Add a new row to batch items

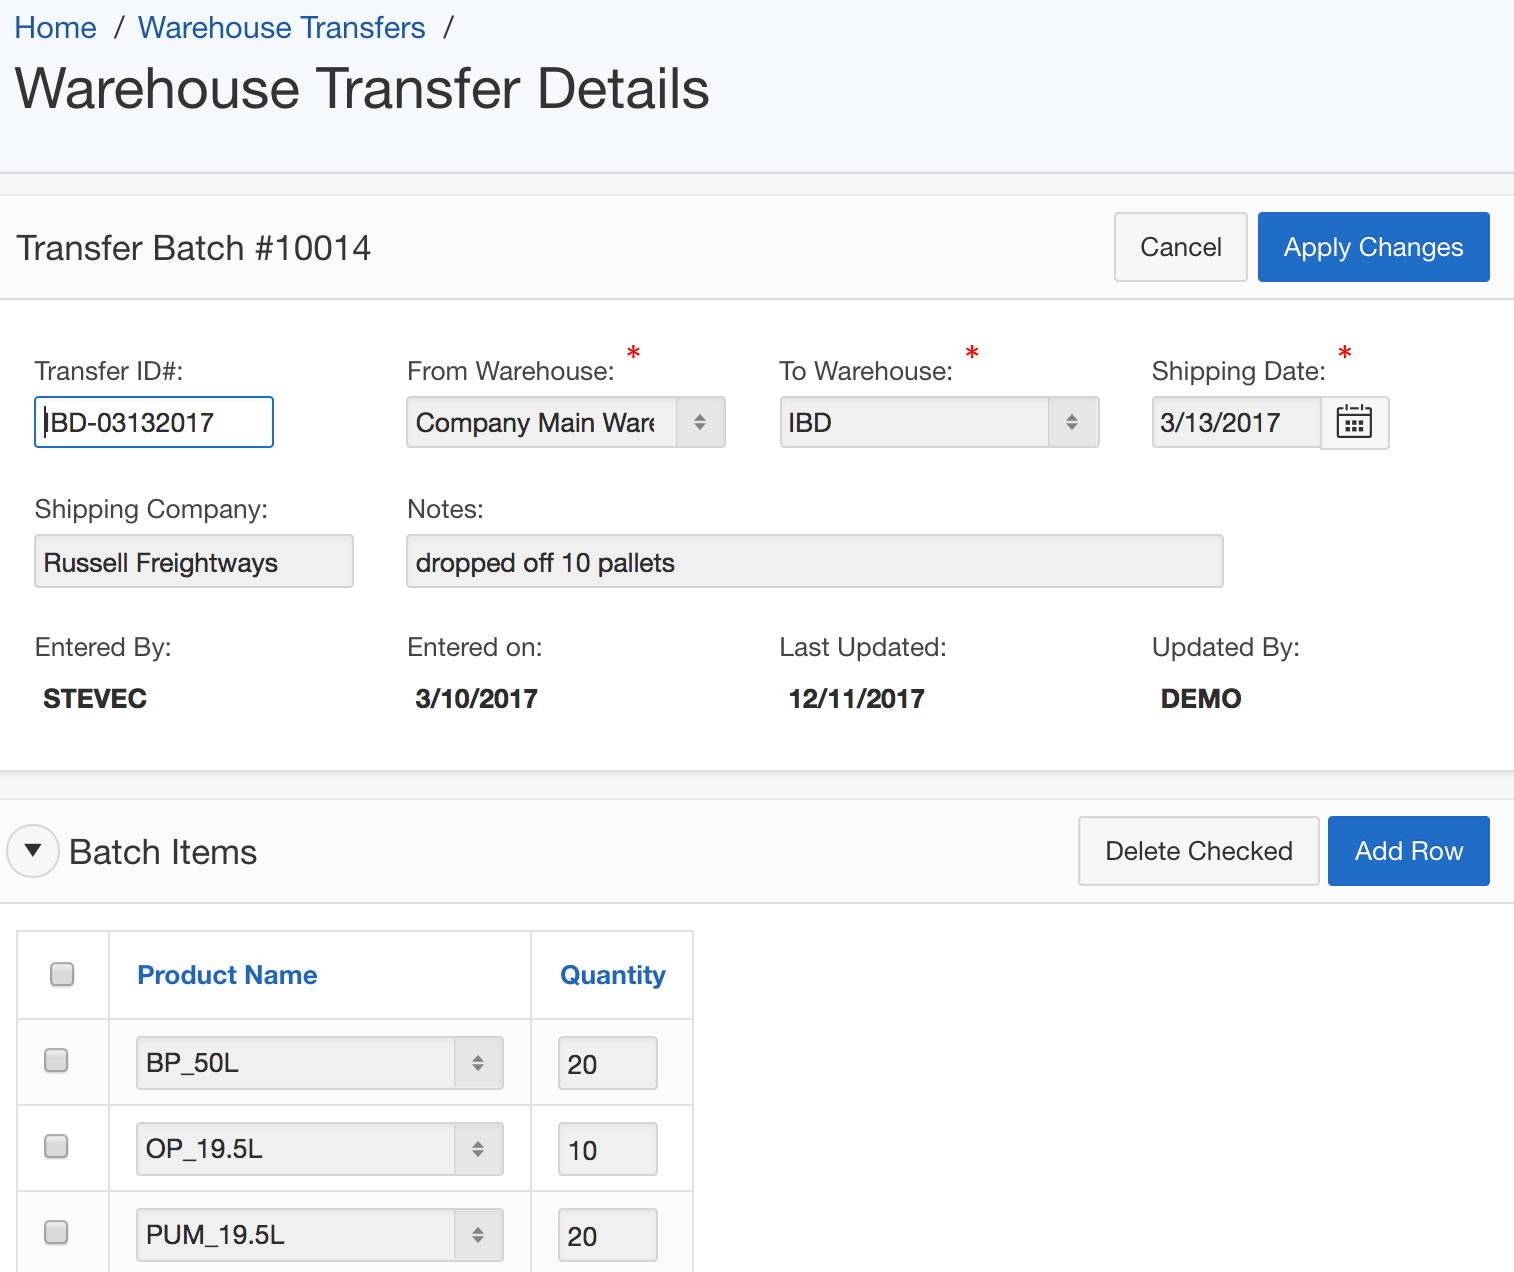1408,851
